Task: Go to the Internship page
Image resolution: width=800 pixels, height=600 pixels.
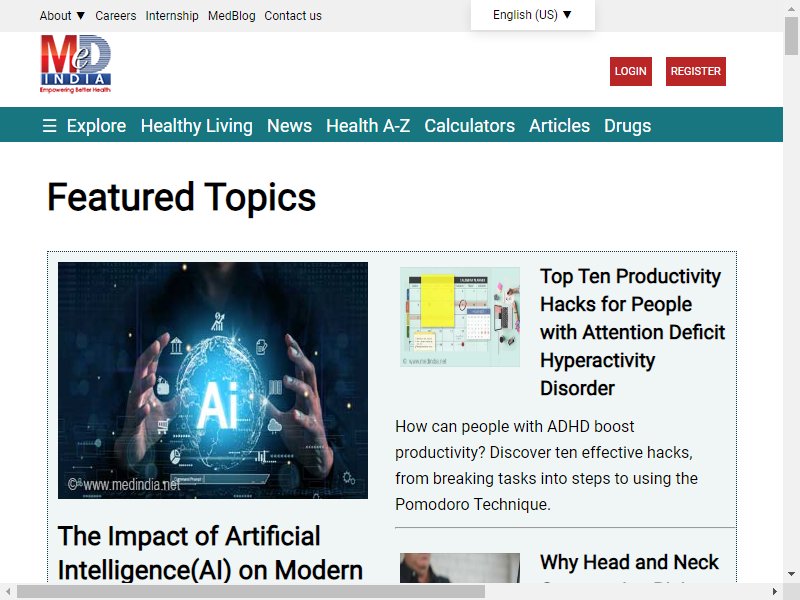Action: click(x=172, y=16)
